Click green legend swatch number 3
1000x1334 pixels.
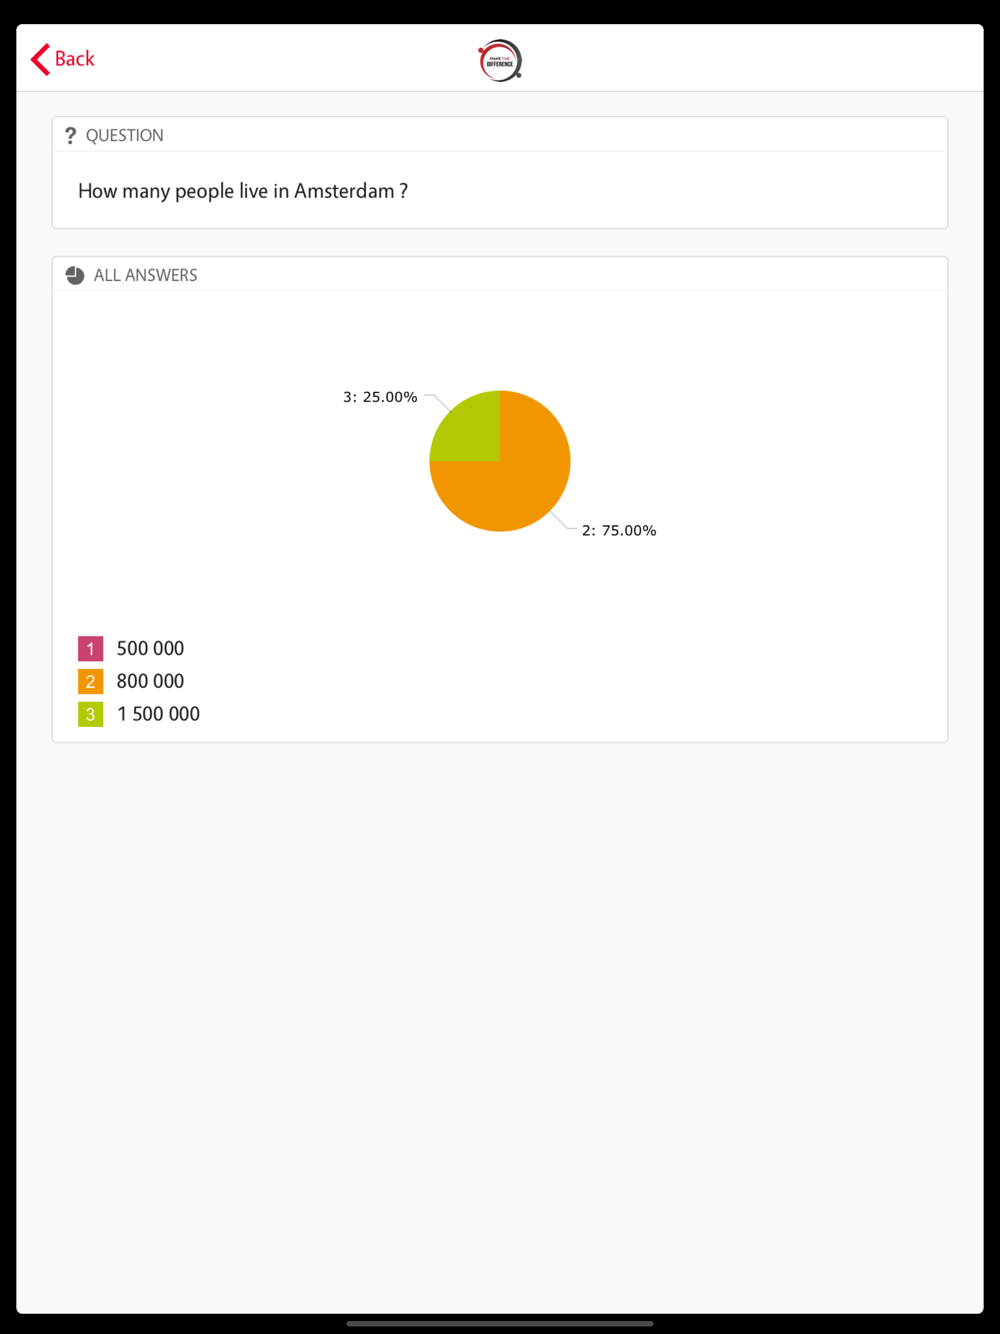(90, 714)
